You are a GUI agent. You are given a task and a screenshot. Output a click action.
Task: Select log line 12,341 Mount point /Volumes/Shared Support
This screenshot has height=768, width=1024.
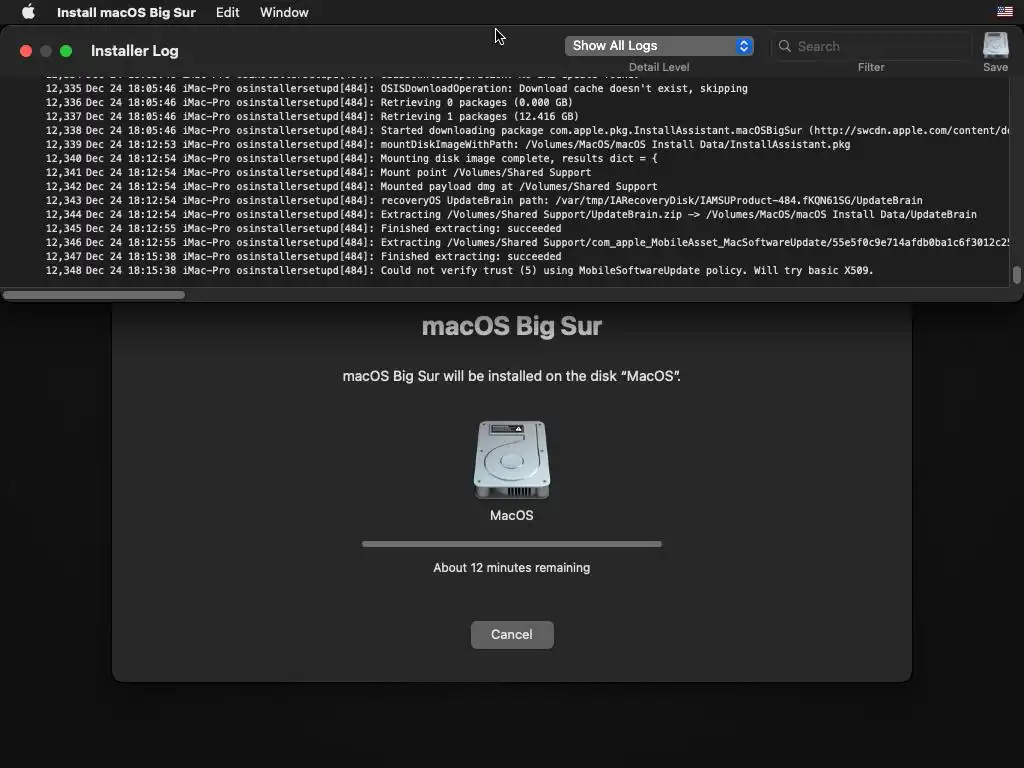318,172
